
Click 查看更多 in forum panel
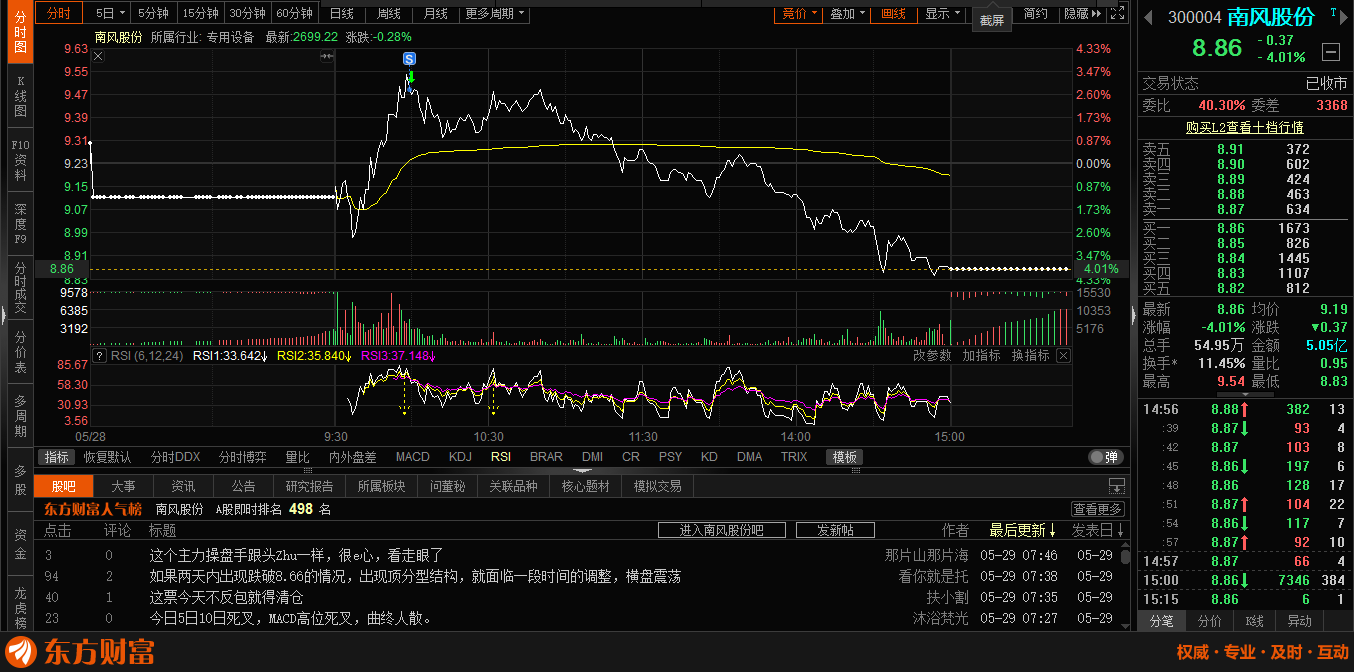pos(1097,509)
